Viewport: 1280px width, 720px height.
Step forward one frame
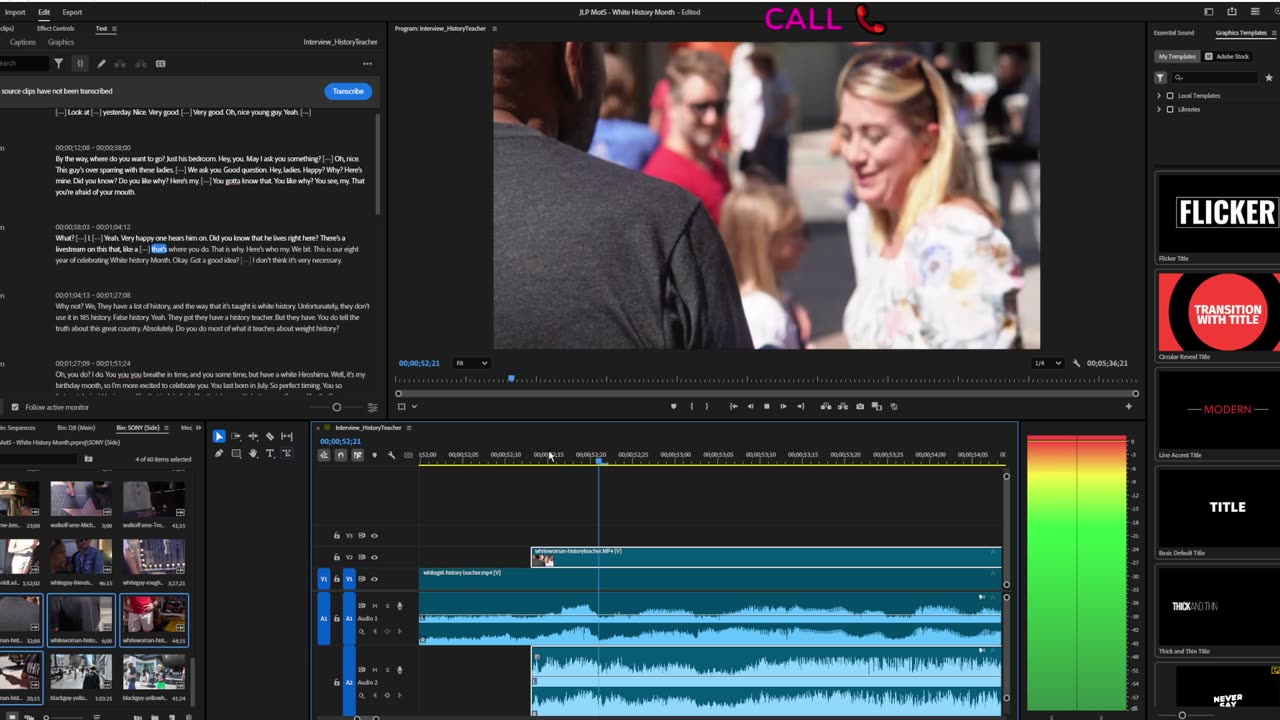783,406
